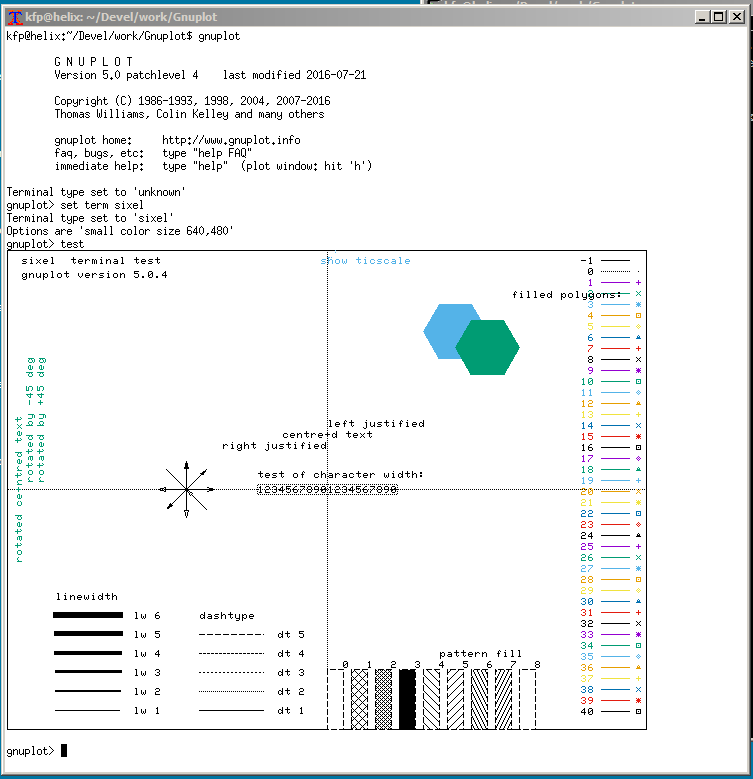Click the 'type "help FAQ"' text
Image resolution: width=753 pixels, height=779 pixels.
pos(207,153)
